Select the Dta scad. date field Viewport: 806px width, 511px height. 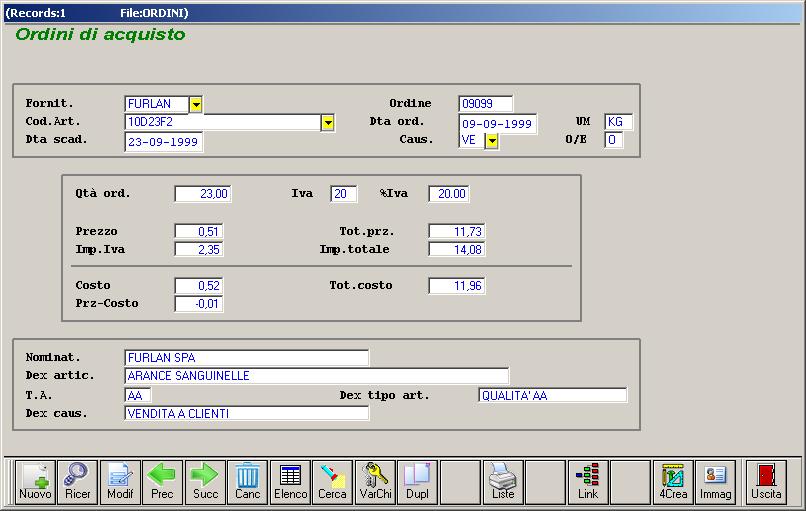point(164,142)
